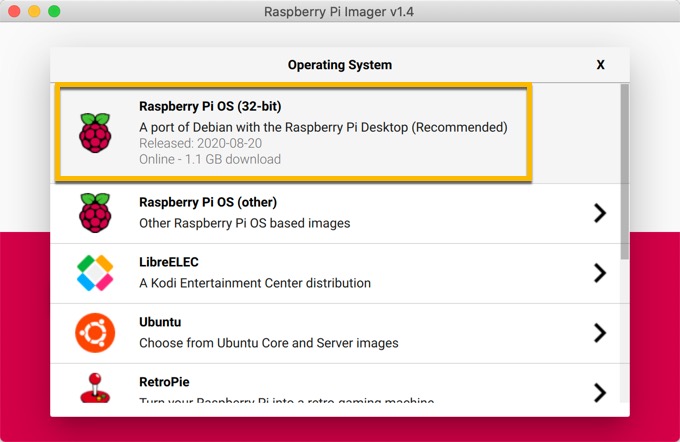The width and height of the screenshot is (680, 442).
Task: Click 'A Kodi Entertainment Center distribution' description
Action: coord(255,283)
